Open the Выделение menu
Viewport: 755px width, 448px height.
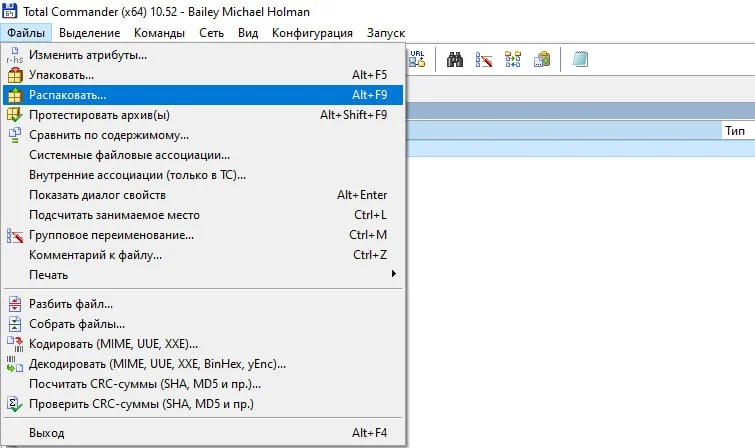coord(90,33)
